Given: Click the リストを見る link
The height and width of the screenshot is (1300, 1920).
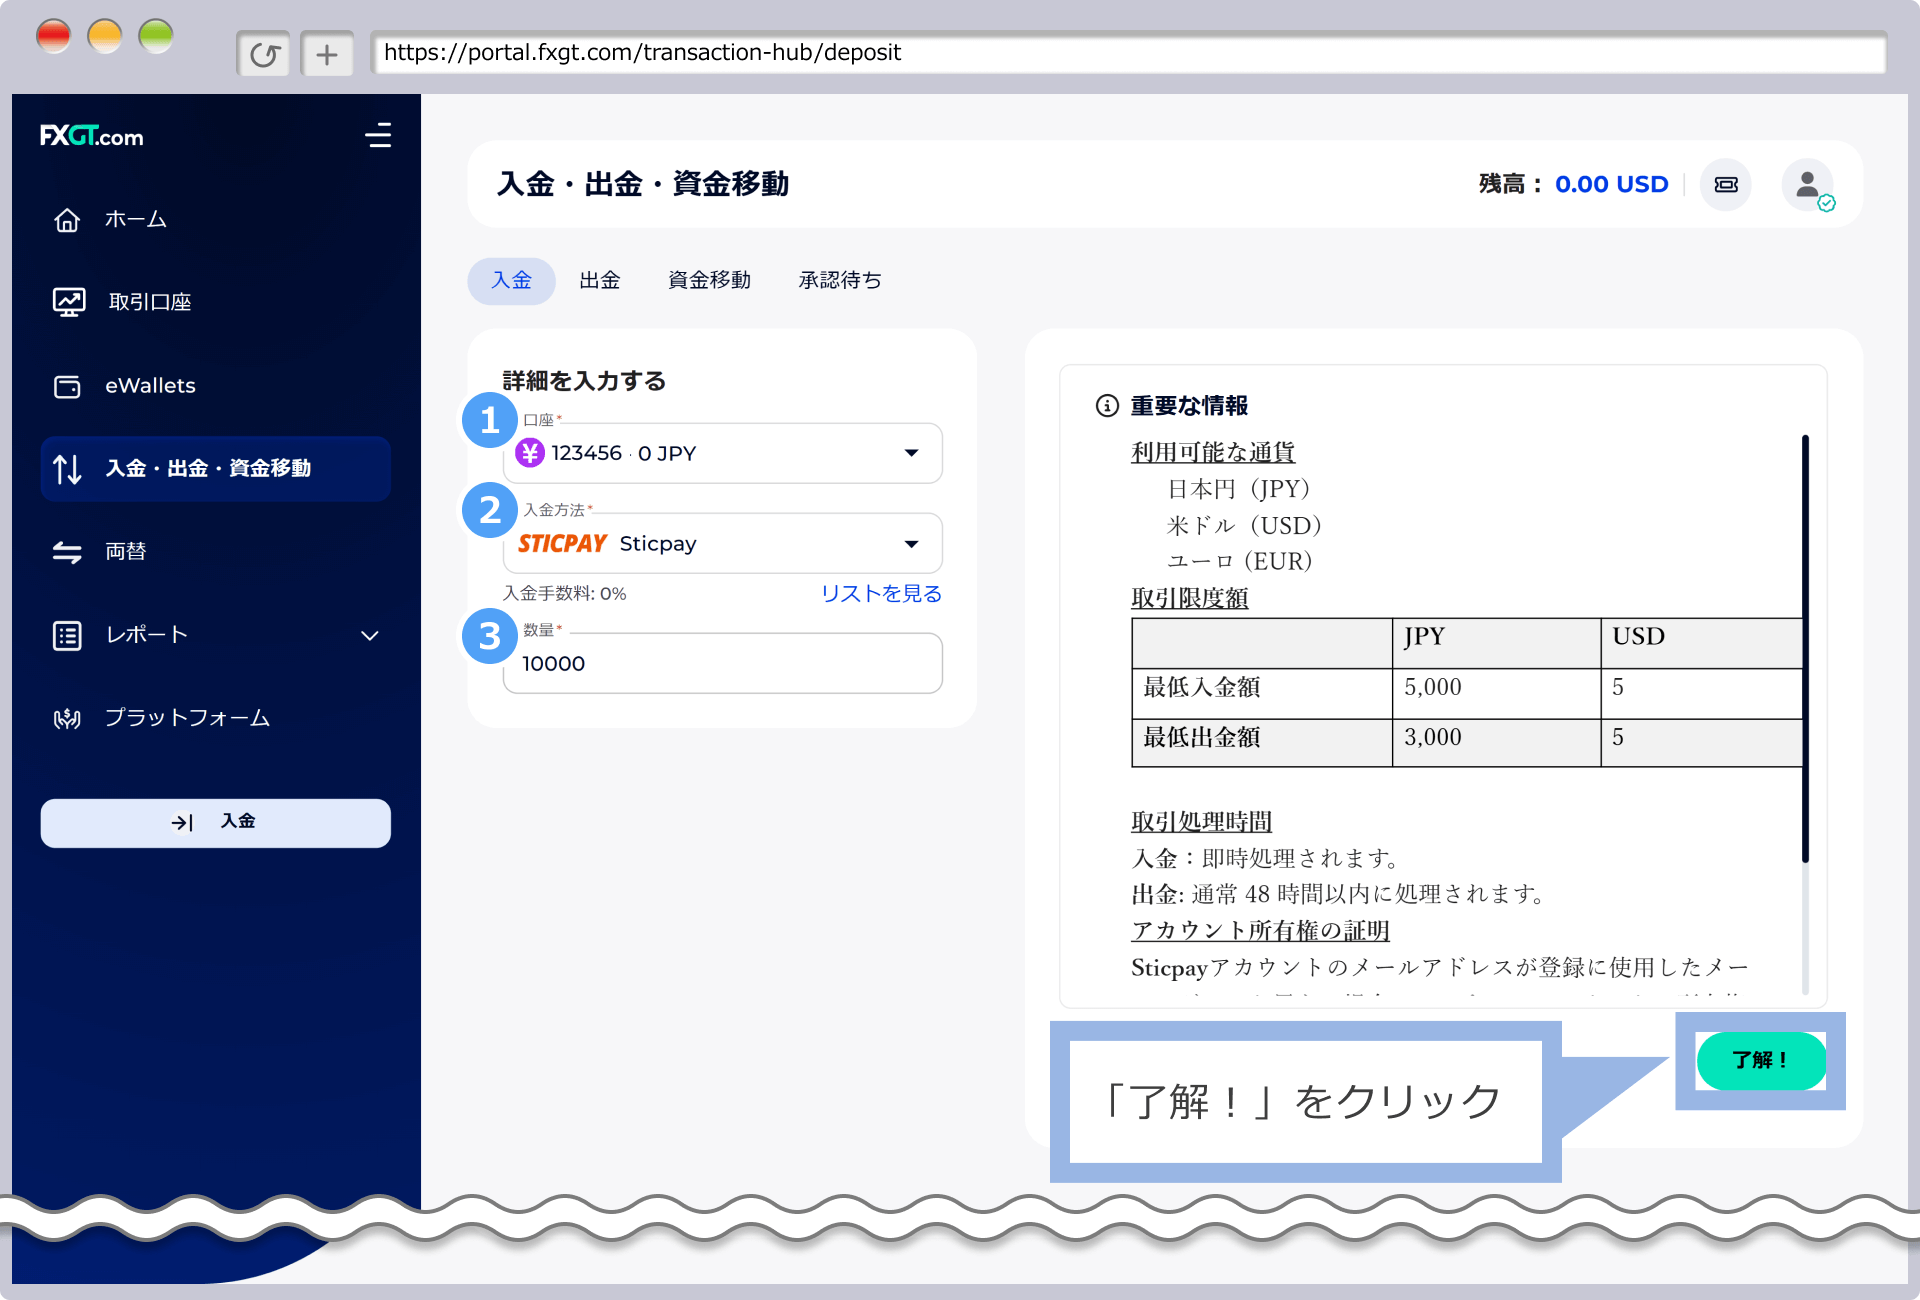Looking at the screenshot, I should coord(881,593).
